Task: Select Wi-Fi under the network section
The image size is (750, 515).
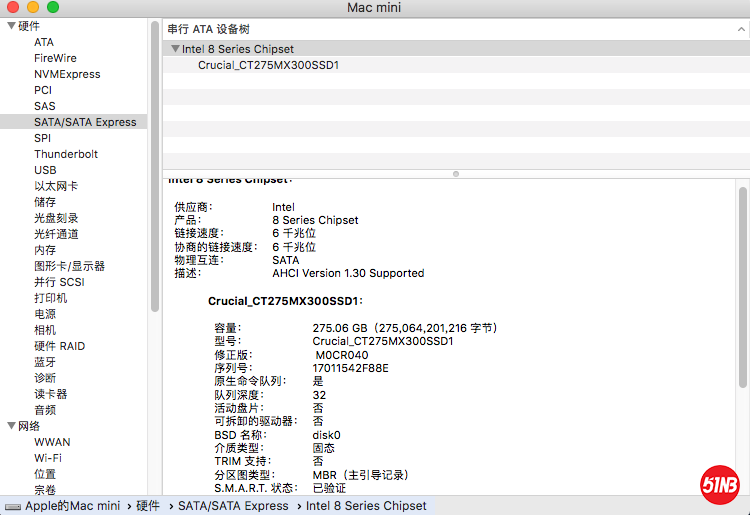Action: click(48, 458)
